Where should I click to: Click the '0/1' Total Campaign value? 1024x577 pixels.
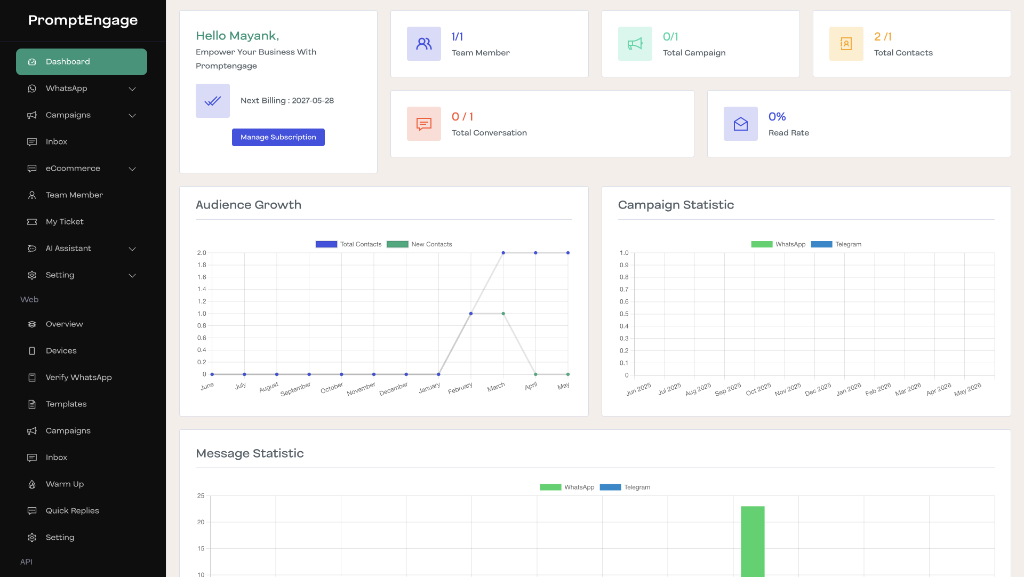coord(670,37)
